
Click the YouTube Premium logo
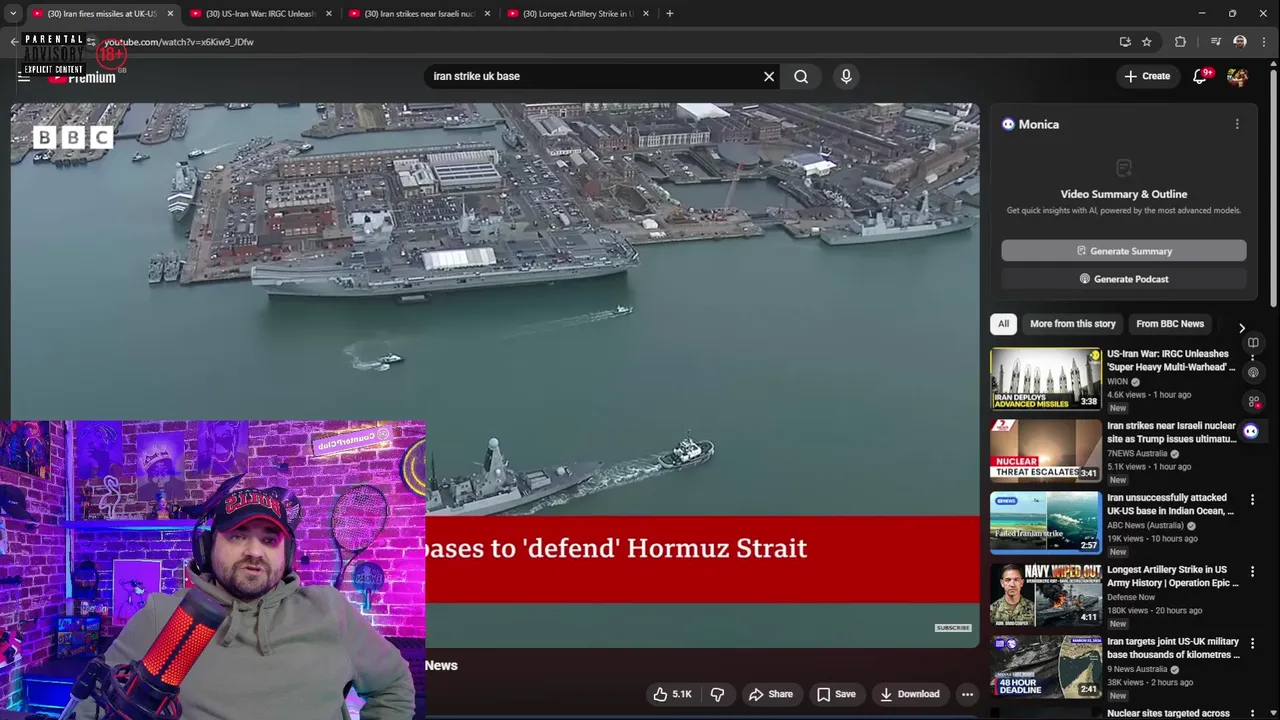[x=82, y=77]
